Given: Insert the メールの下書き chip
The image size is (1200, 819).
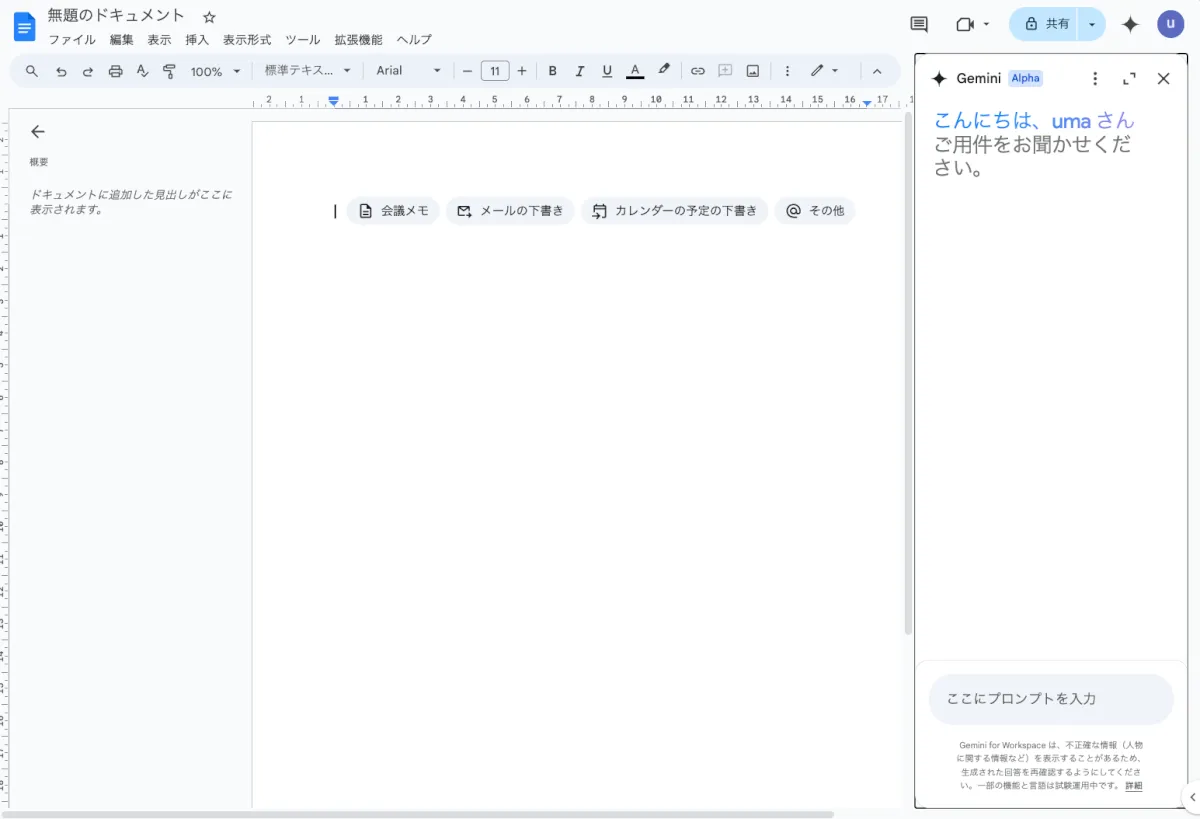Looking at the screenshot, I should 510,211.
